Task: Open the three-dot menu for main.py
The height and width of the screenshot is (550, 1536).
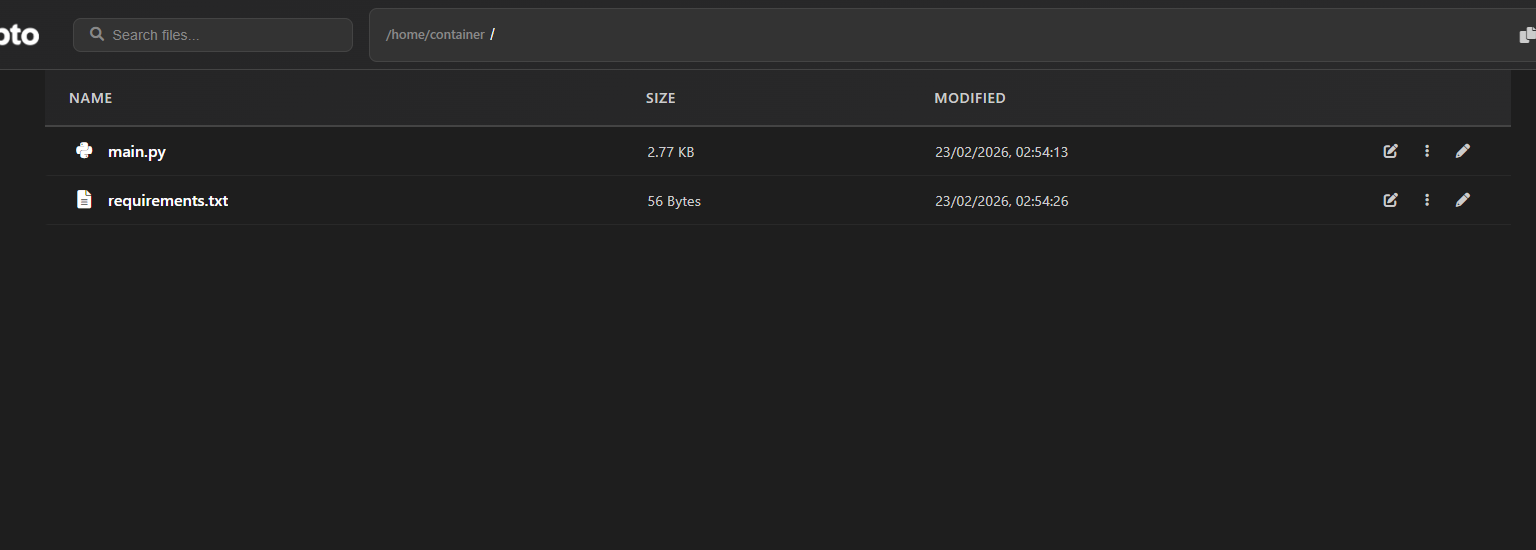Action: [x=1427, y=151]
